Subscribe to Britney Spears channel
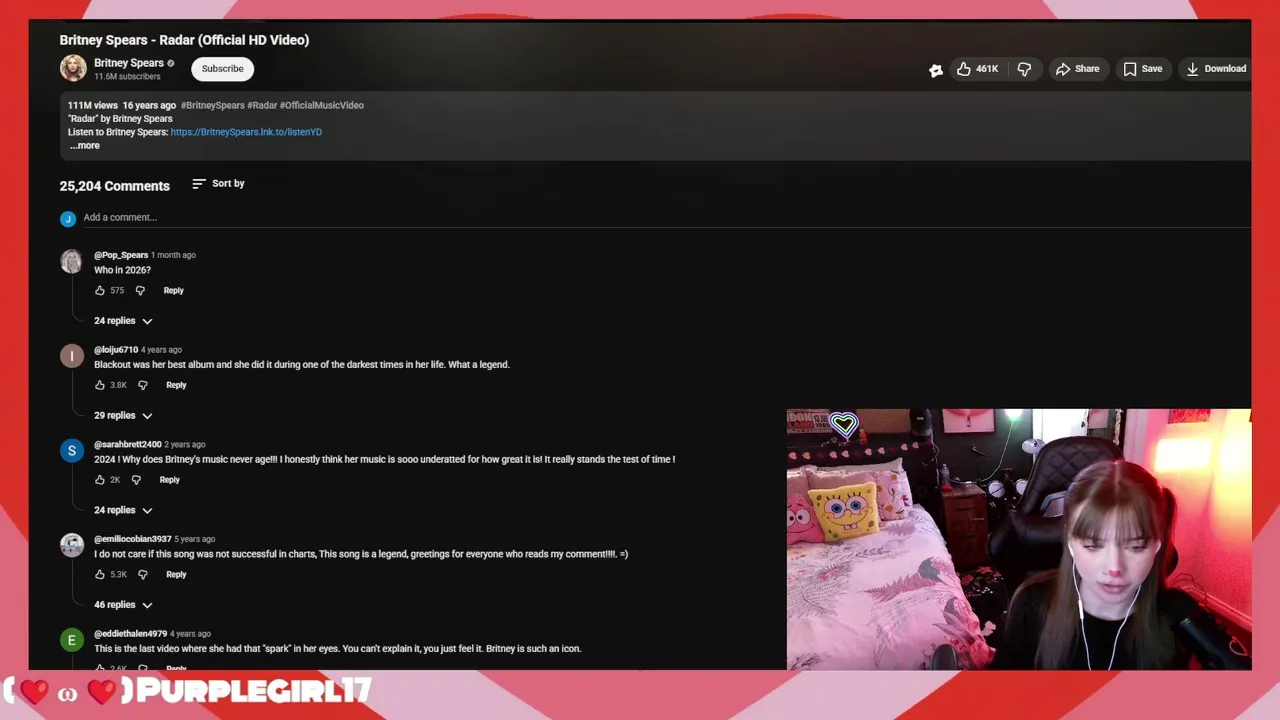 pos(222,69)
